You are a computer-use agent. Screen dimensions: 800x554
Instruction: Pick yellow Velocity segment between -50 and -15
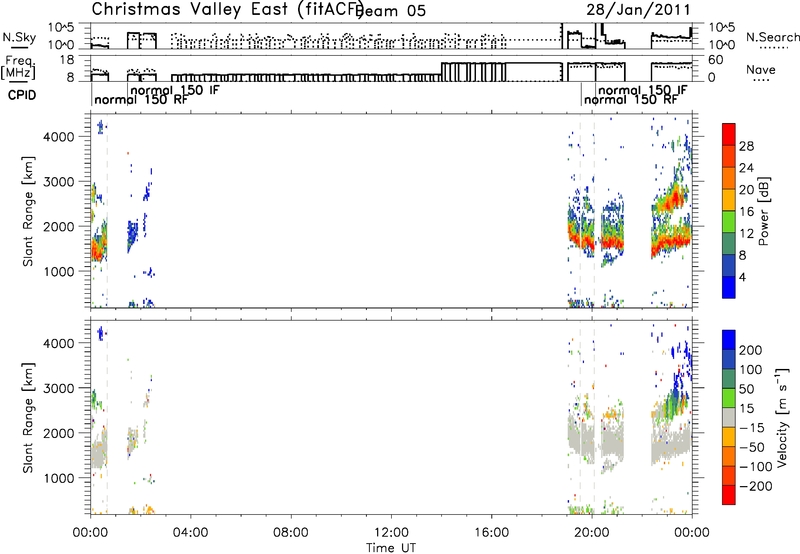pyautogui.click(x=729, y=437)
